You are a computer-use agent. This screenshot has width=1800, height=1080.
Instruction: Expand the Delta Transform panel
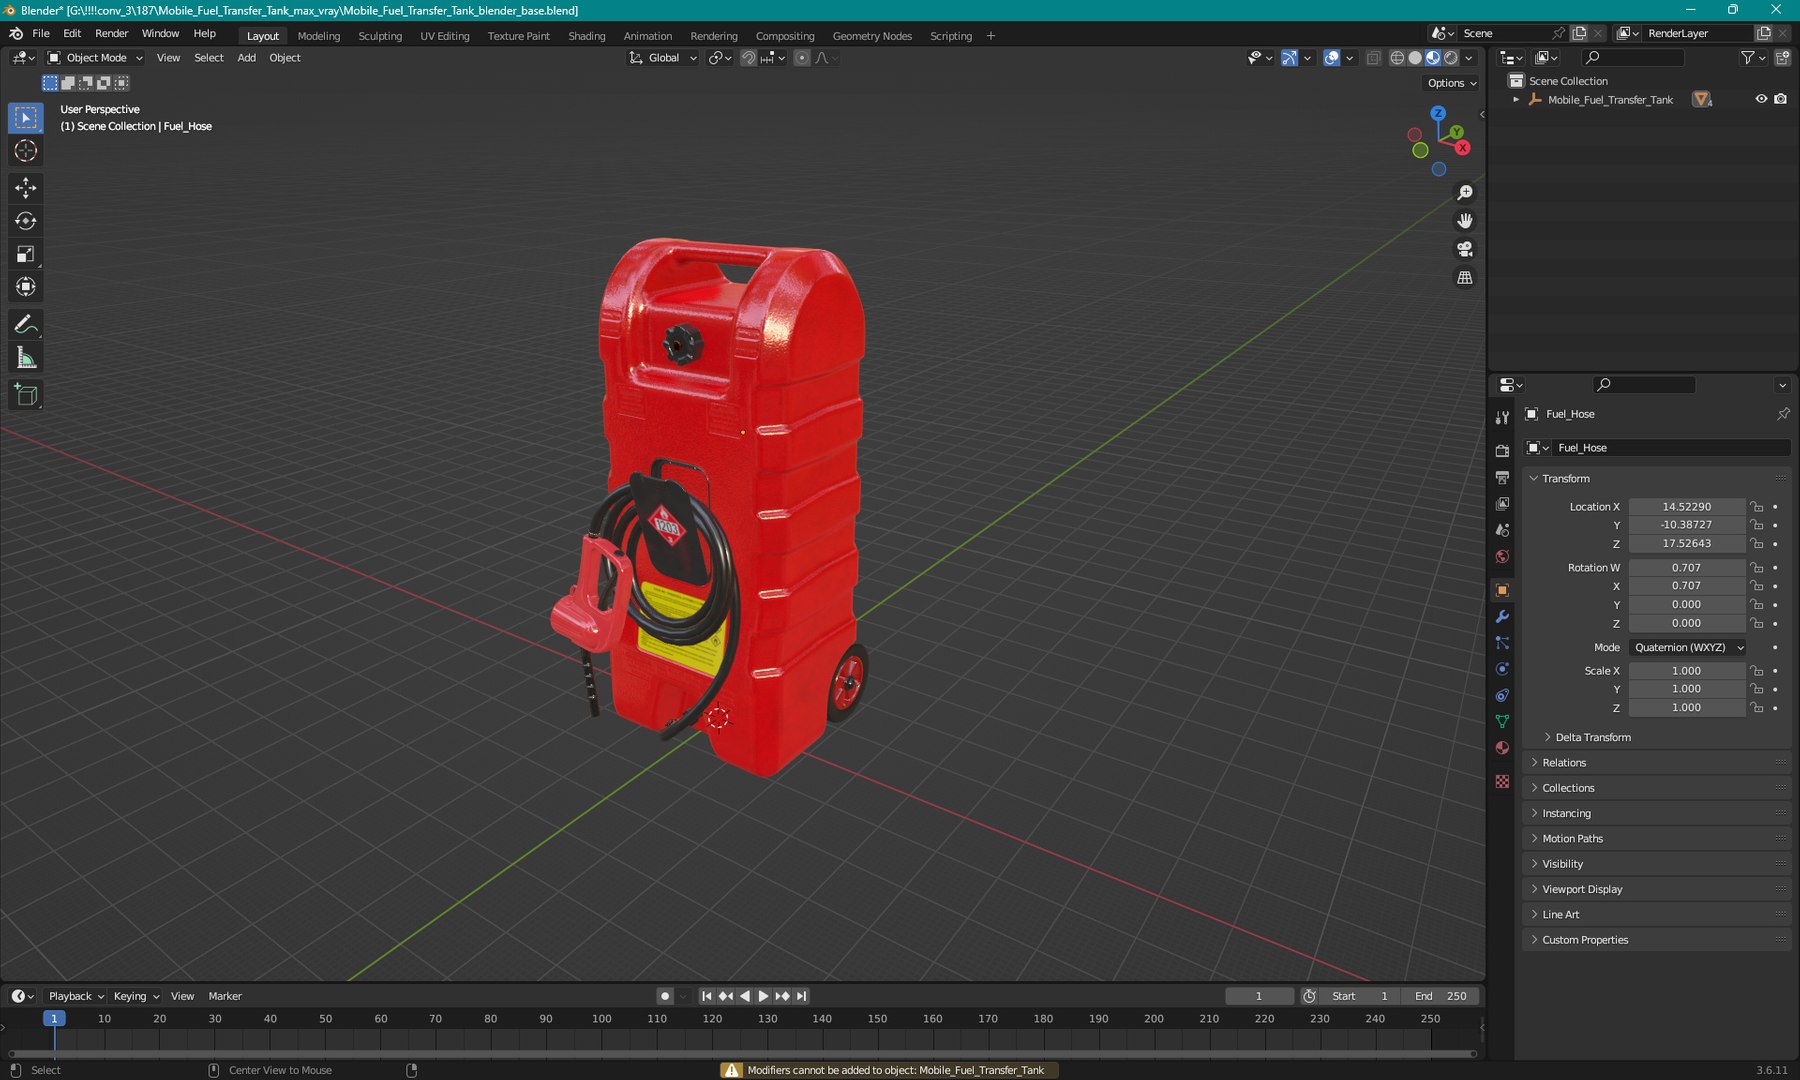[1593, 738]
